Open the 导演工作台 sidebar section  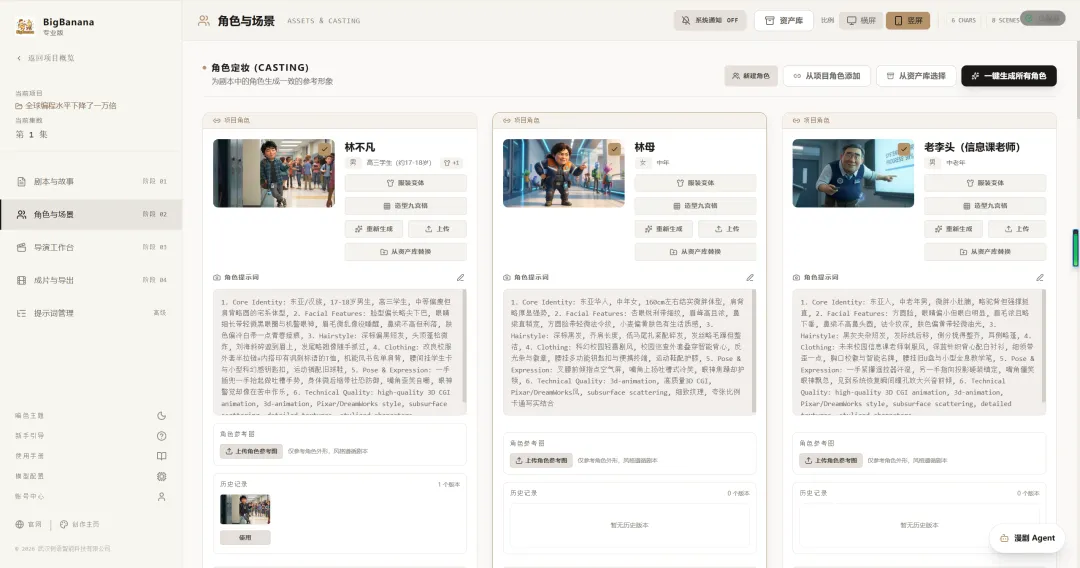click(x=91, y=247)
